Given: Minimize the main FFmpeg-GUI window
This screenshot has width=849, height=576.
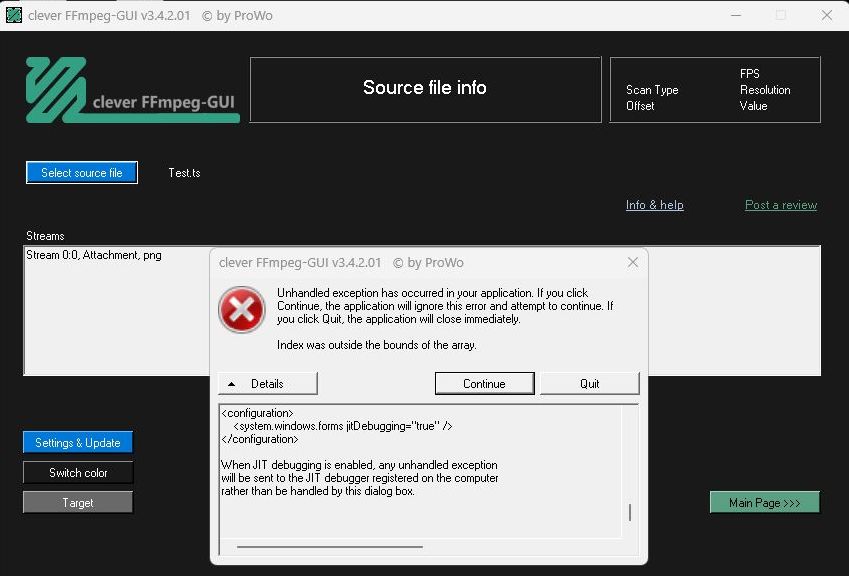Looking at the screenshot, I should tap(736, 15).
